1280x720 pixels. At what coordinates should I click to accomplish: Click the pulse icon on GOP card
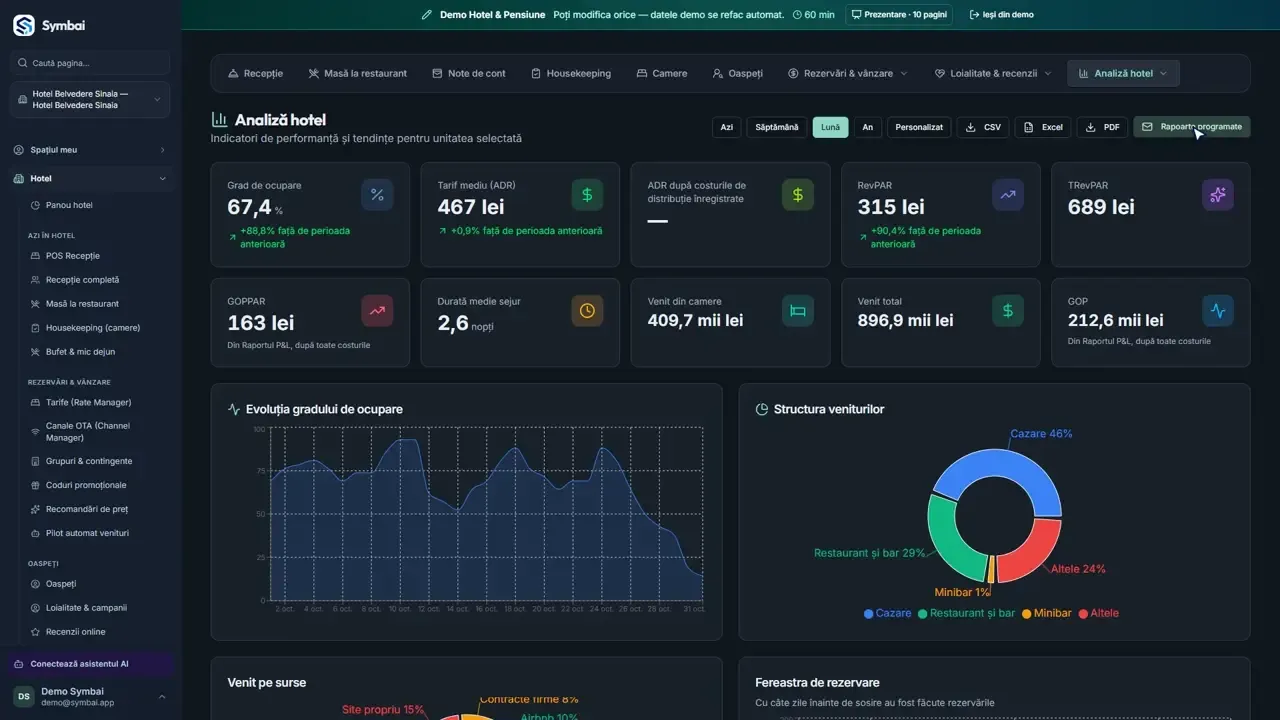[x=1218, y=311]
